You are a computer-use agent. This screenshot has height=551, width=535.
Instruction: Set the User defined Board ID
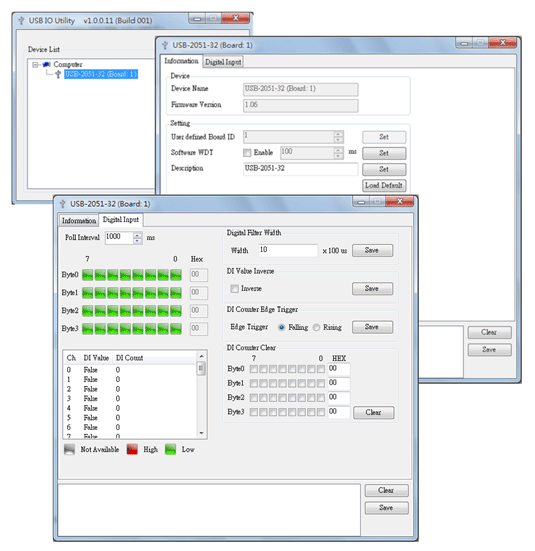[384, 137]
